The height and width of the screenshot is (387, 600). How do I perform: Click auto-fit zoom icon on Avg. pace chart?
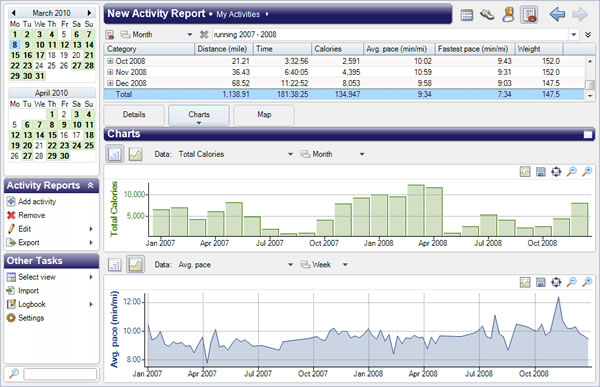click(556, 282)
